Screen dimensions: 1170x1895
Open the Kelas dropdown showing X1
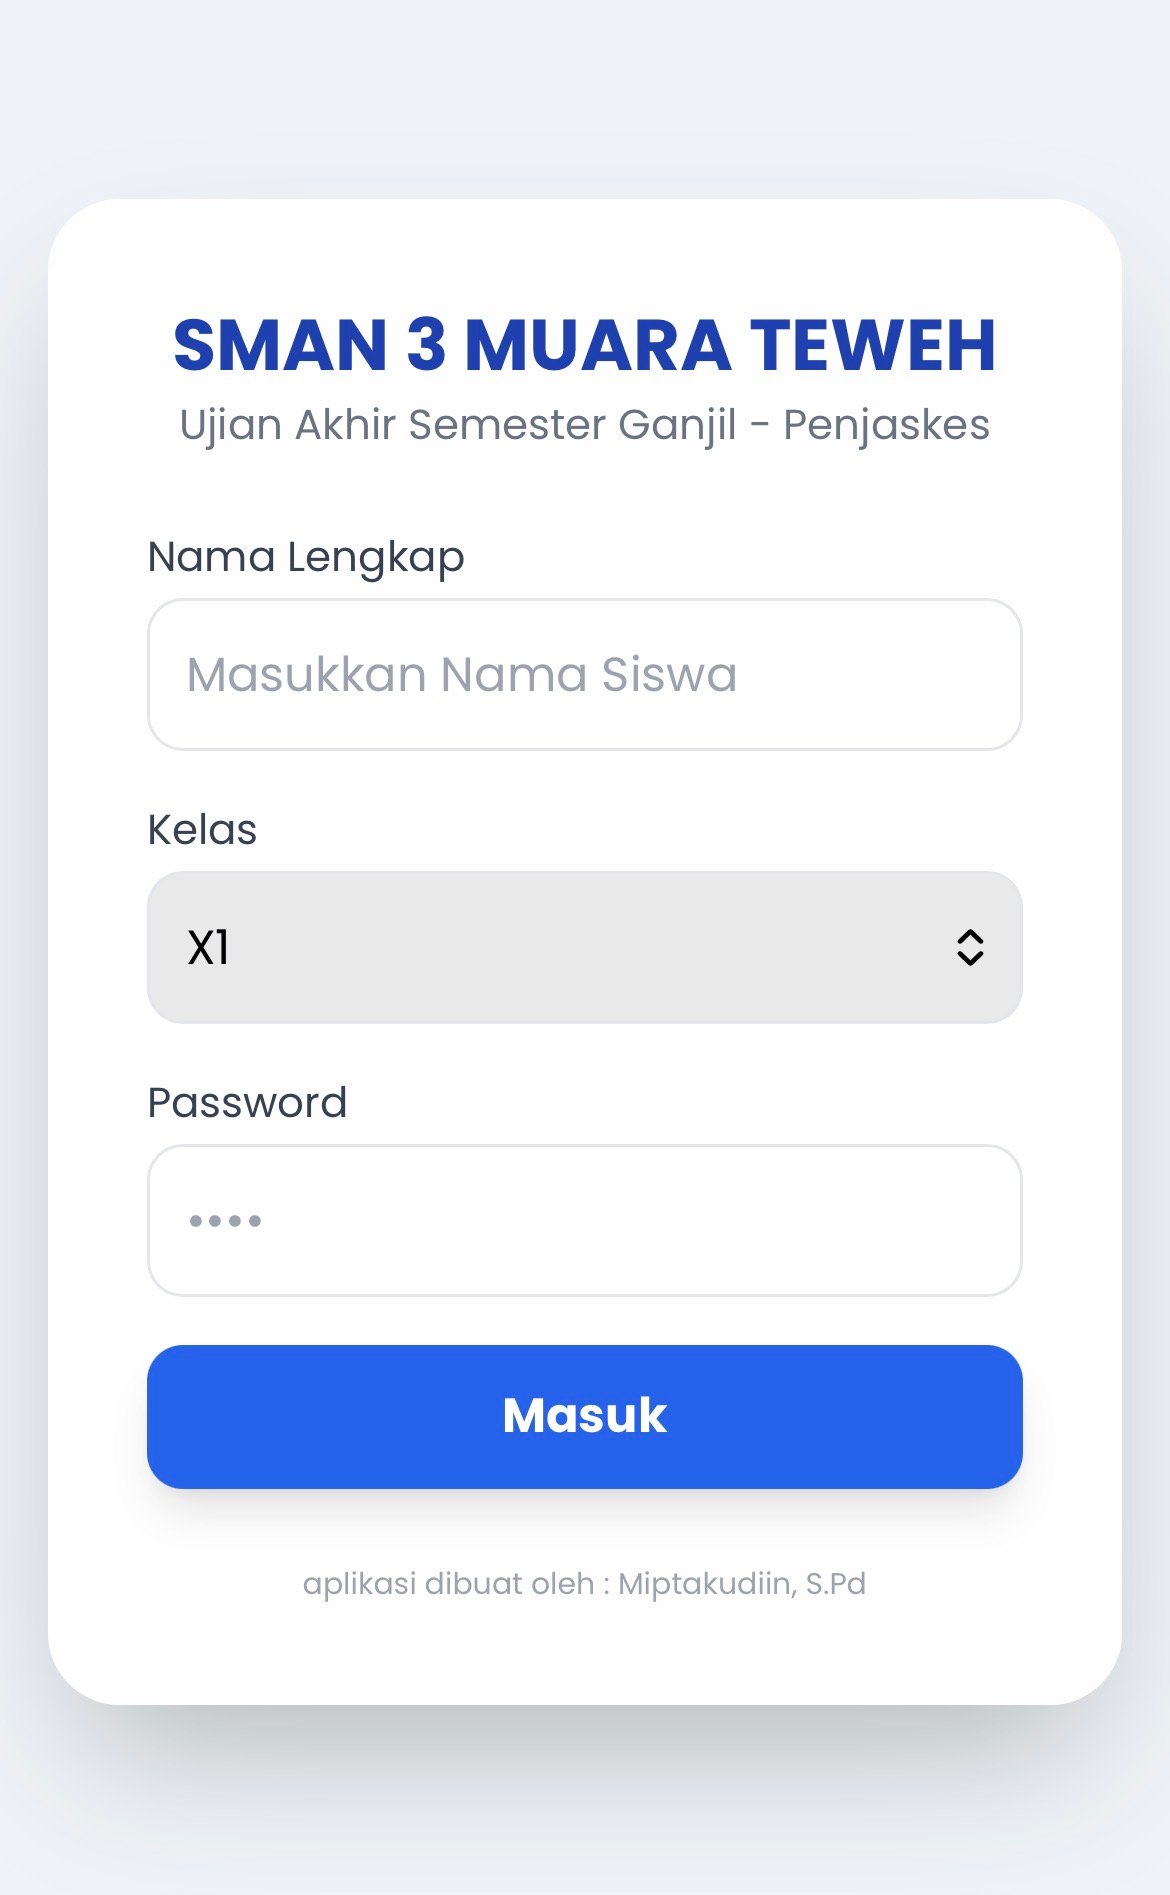[584, 947]
